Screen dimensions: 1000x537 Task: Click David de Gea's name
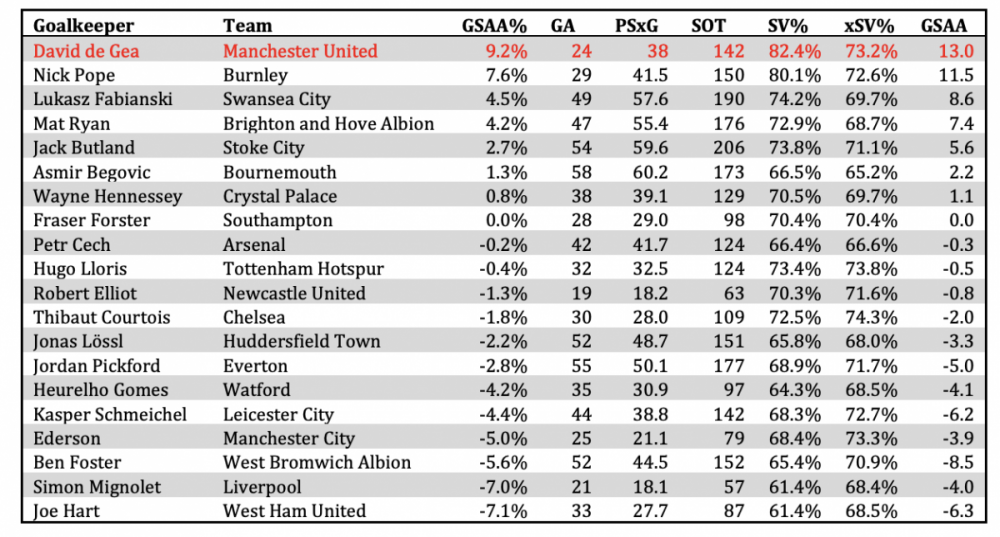click(x=86, y=50)
